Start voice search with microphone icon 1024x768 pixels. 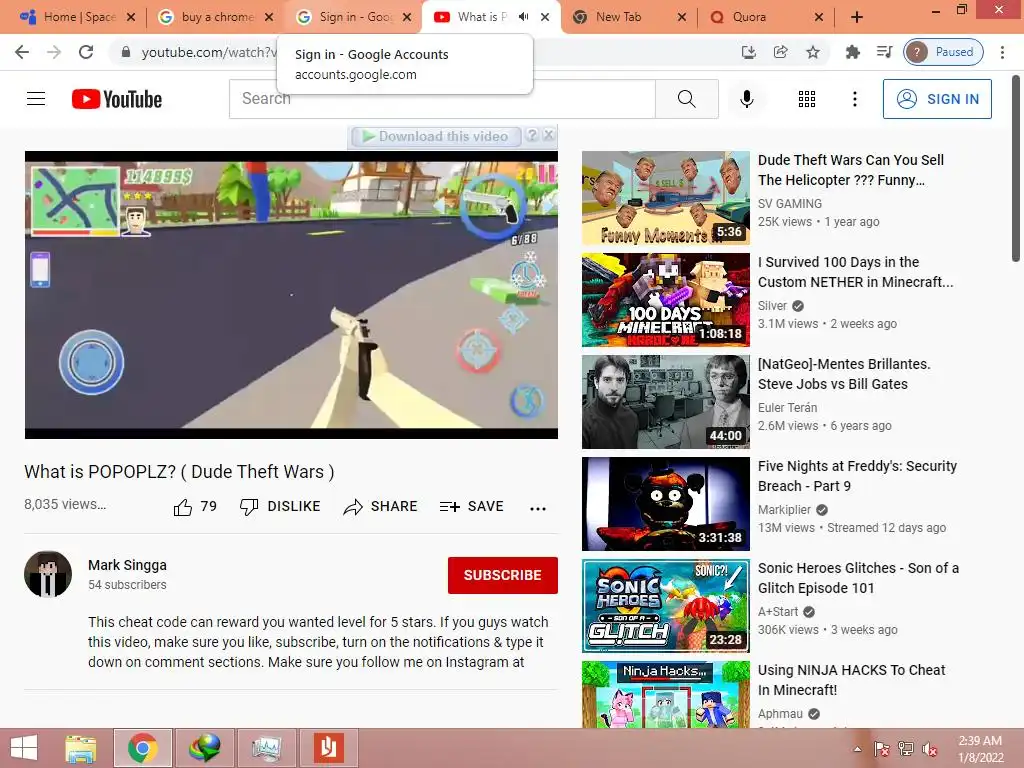(746, 99)
